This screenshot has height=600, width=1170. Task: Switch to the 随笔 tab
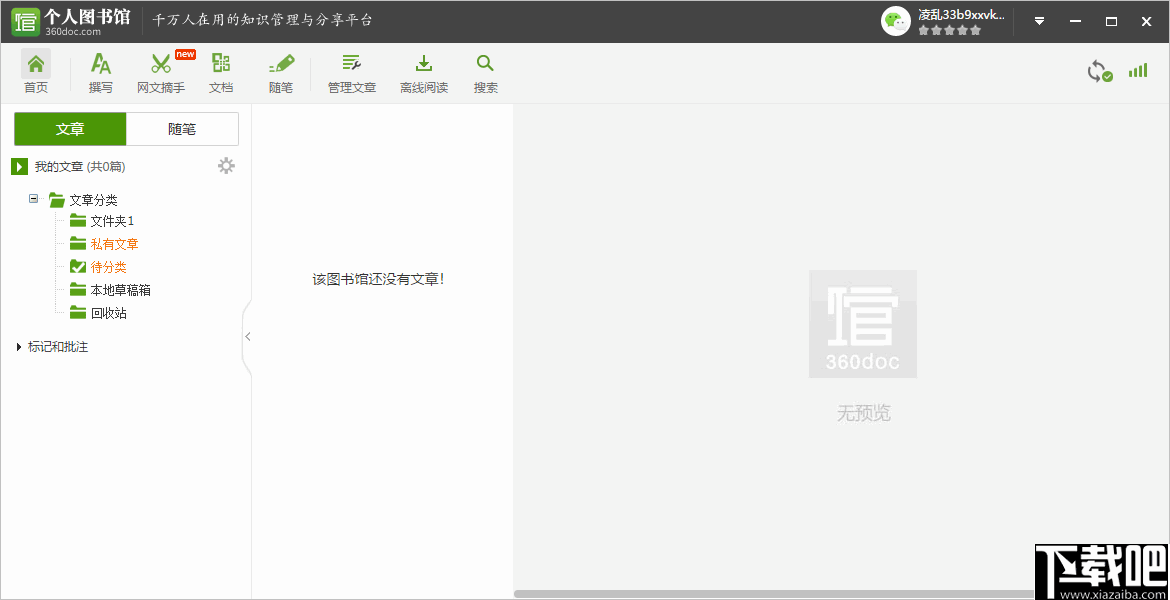pos(182,128)
